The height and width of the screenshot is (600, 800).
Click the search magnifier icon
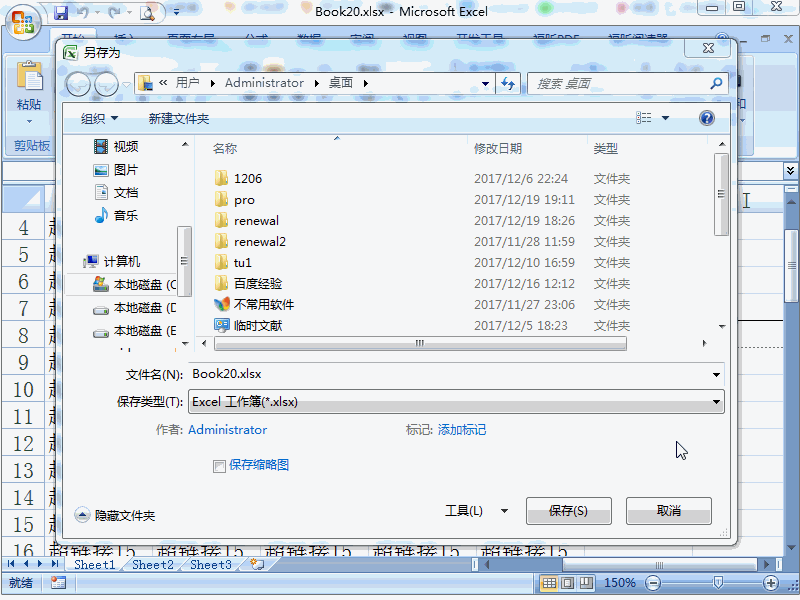coord(716,83)
